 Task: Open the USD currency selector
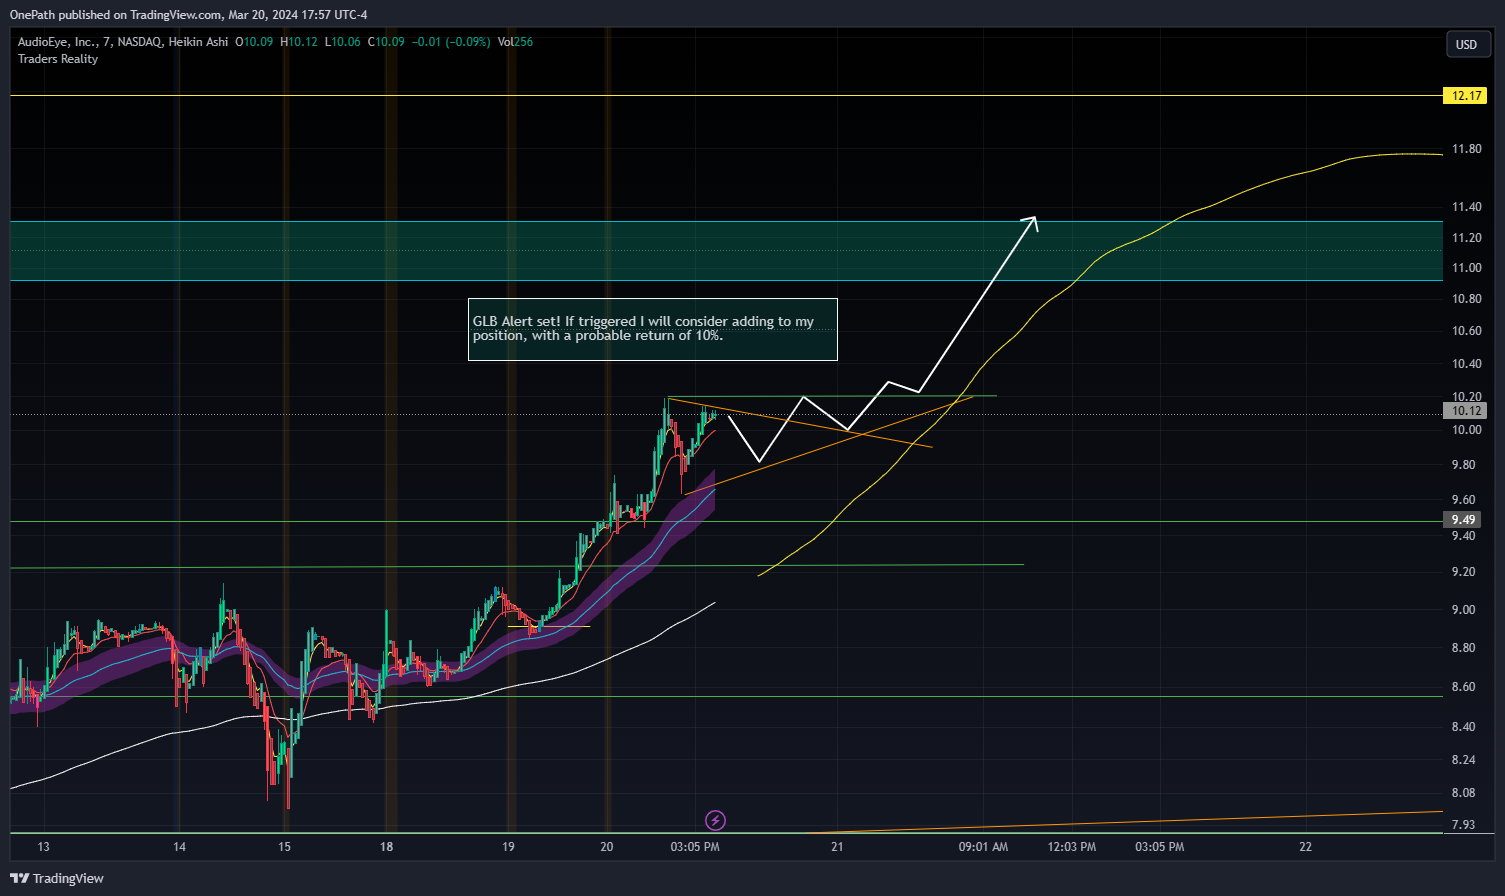tap(1467, 44)
